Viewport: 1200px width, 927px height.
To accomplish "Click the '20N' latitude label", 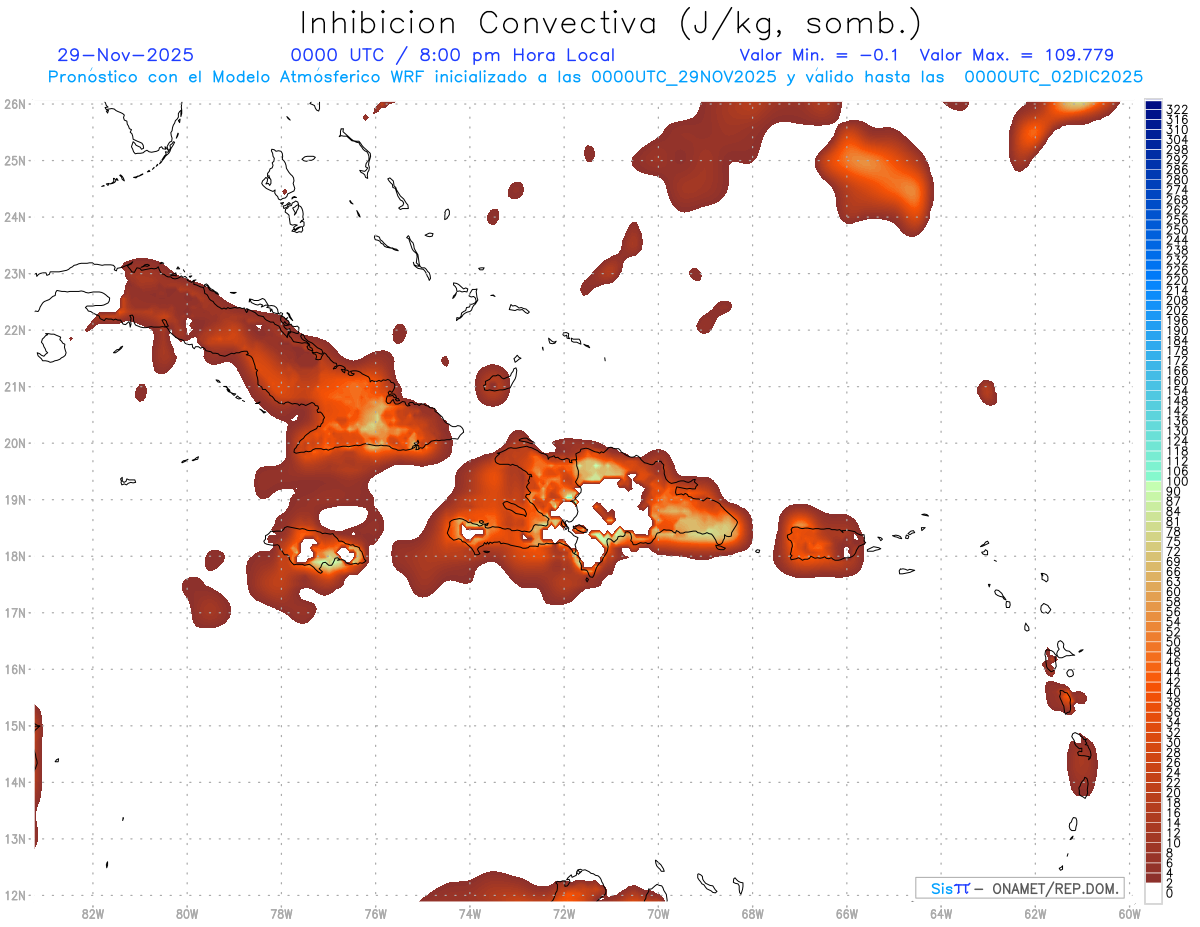I will pyautogui.click(x=15, y=443).
